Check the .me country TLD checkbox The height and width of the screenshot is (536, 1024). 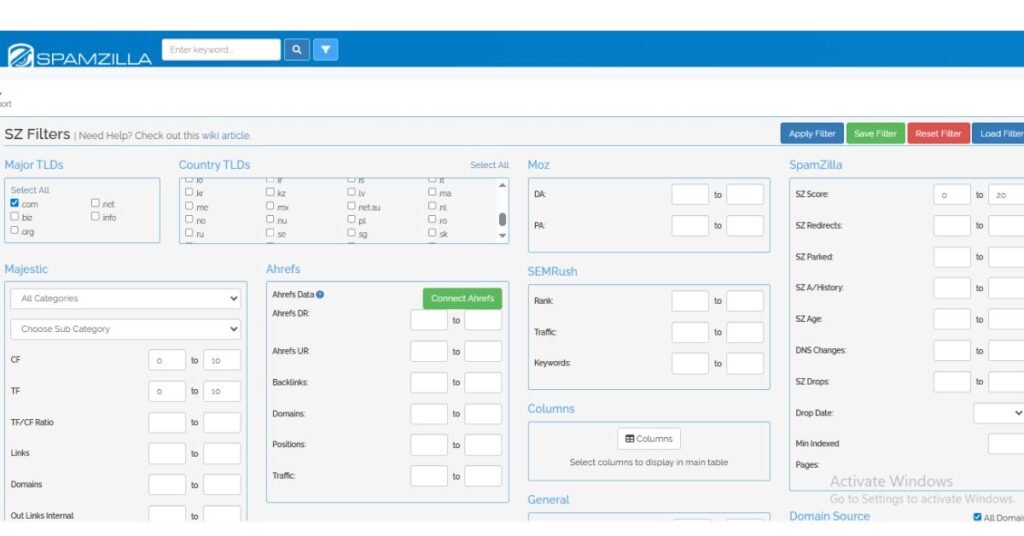coord(189,206)
